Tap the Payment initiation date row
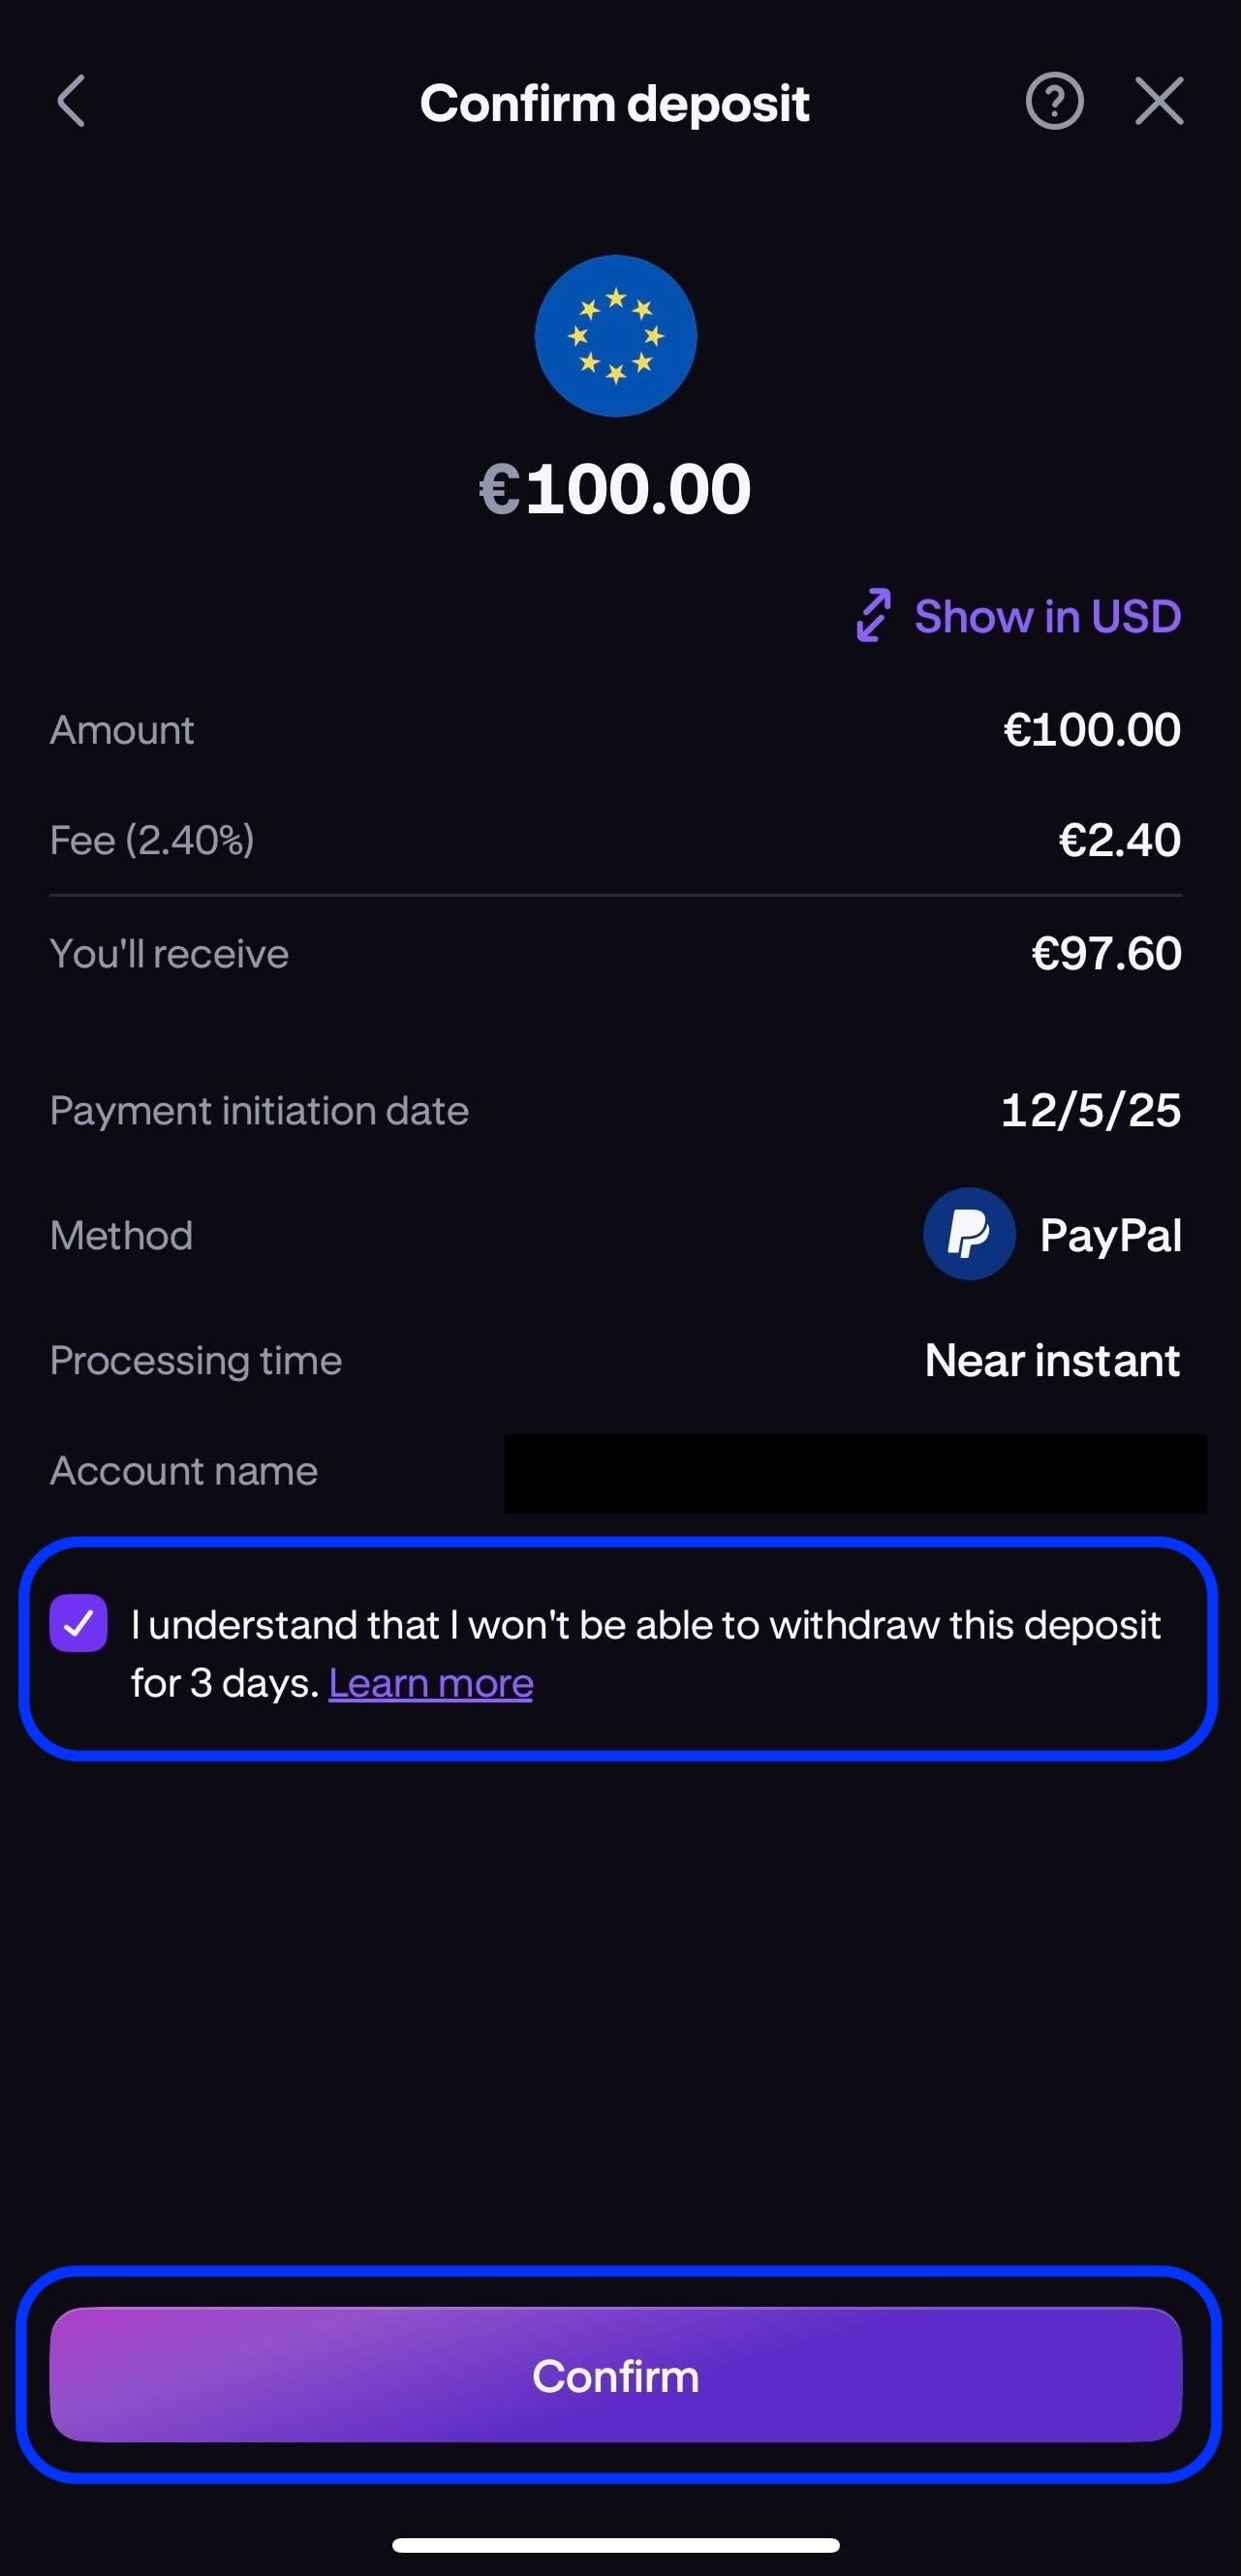The width and height of the screenshot is (1241, 2576). [x=615, y=1110]
